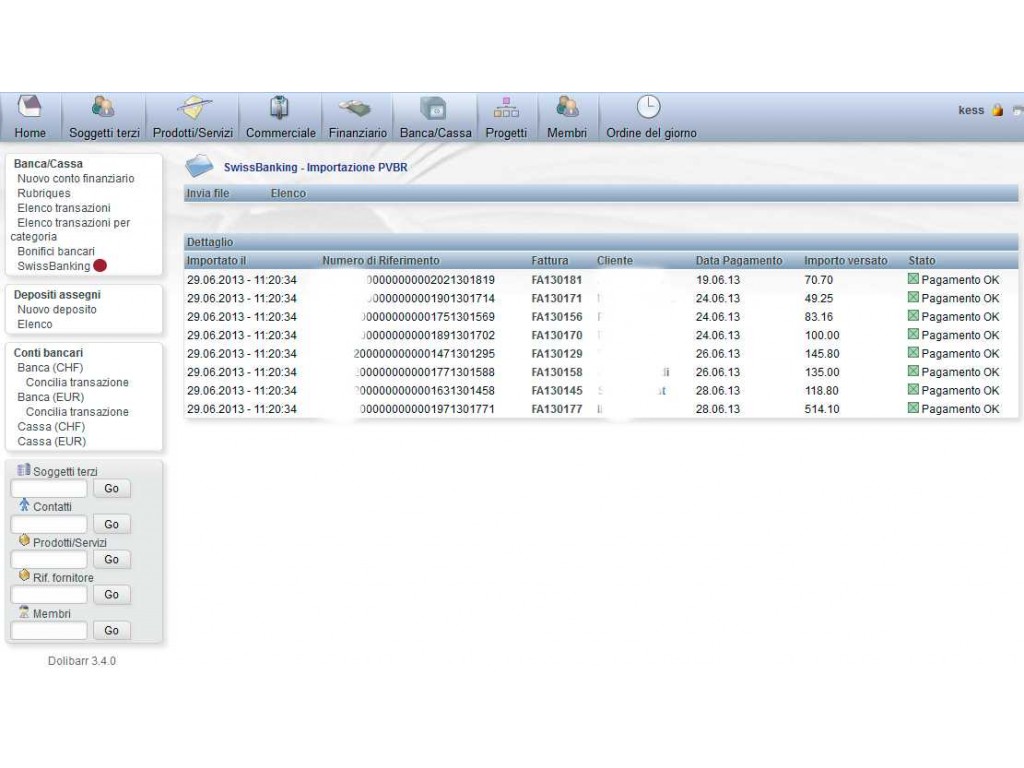
Task: Open Concilia transazione under Banca (EUR)
Action: coord(77,412)
